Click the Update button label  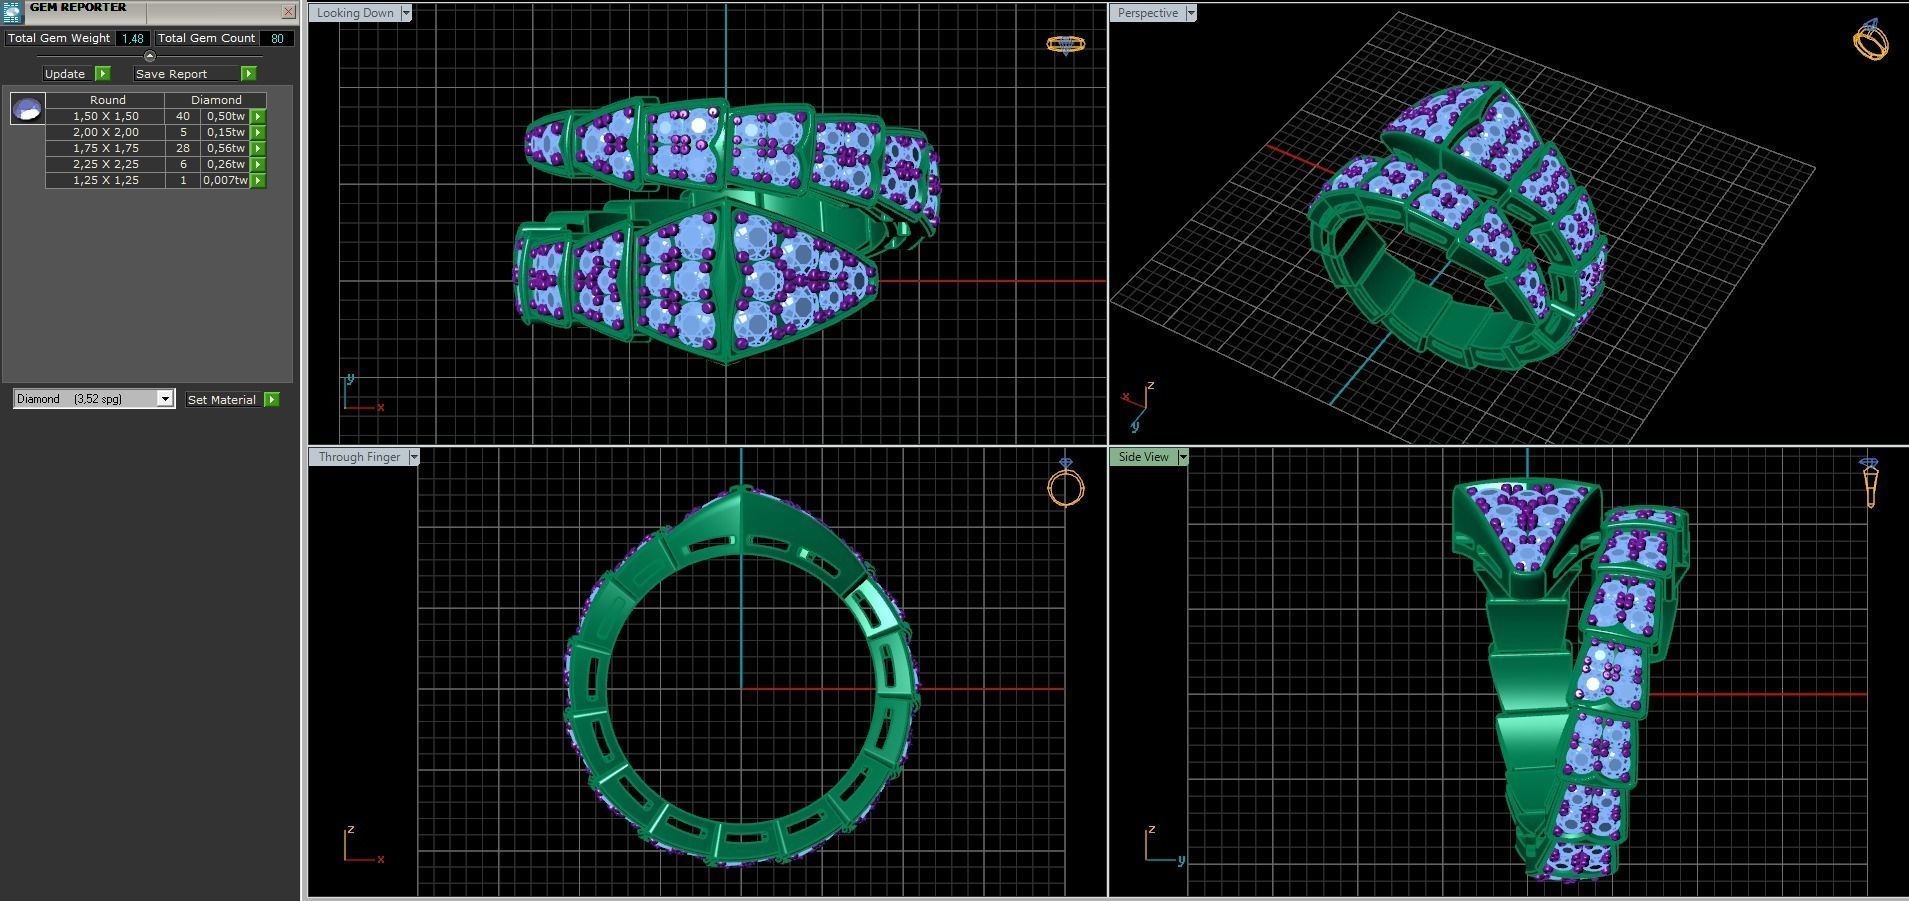coord(65,74)
